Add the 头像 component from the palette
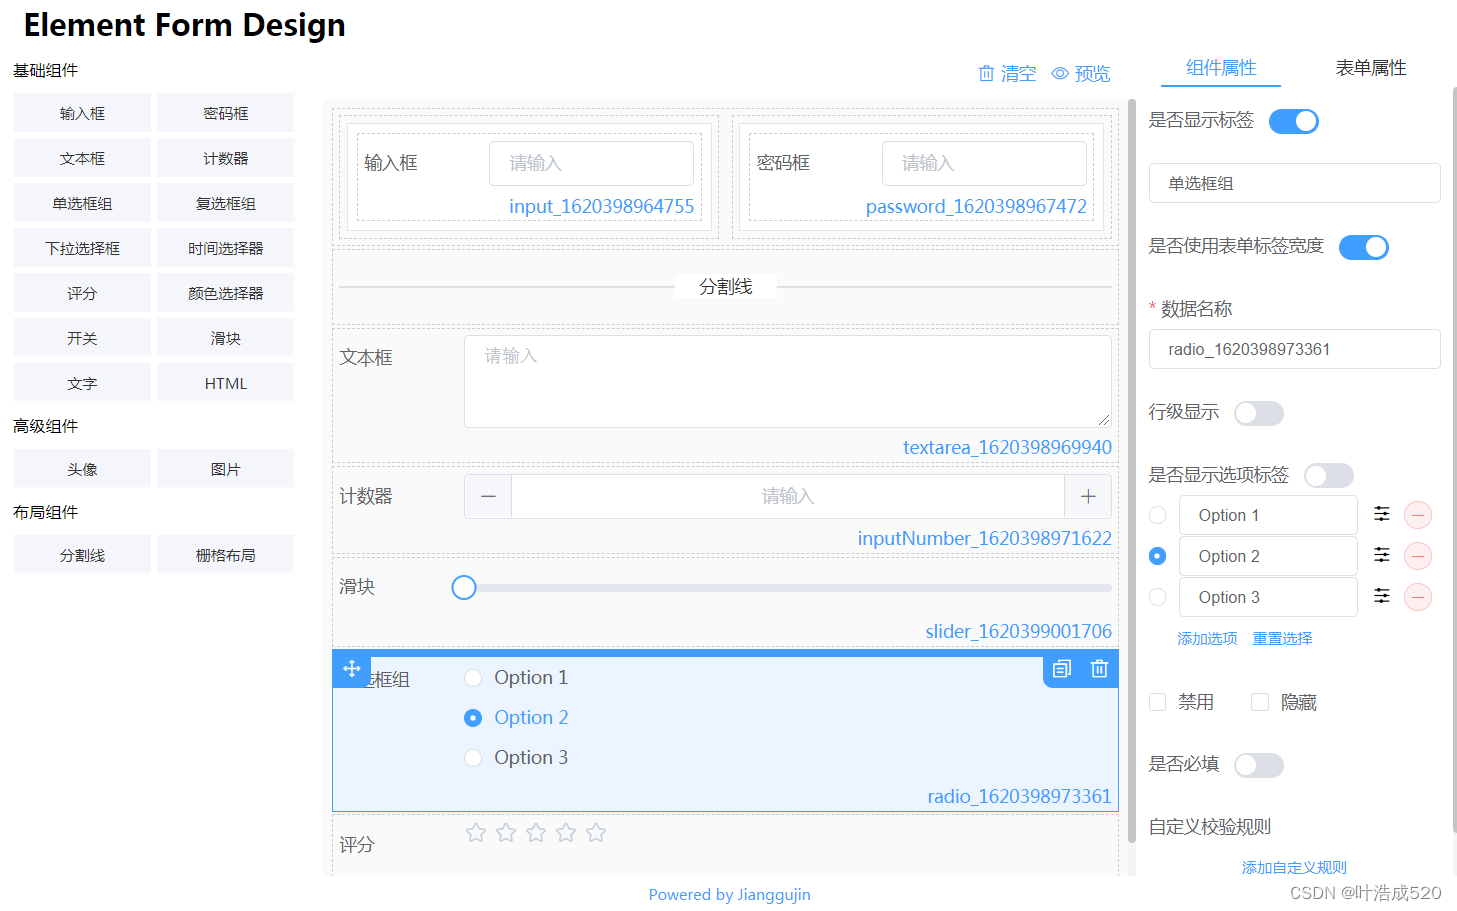This screenshot has height=911, width=1457. pyautogui.click(x=82, y=469)
